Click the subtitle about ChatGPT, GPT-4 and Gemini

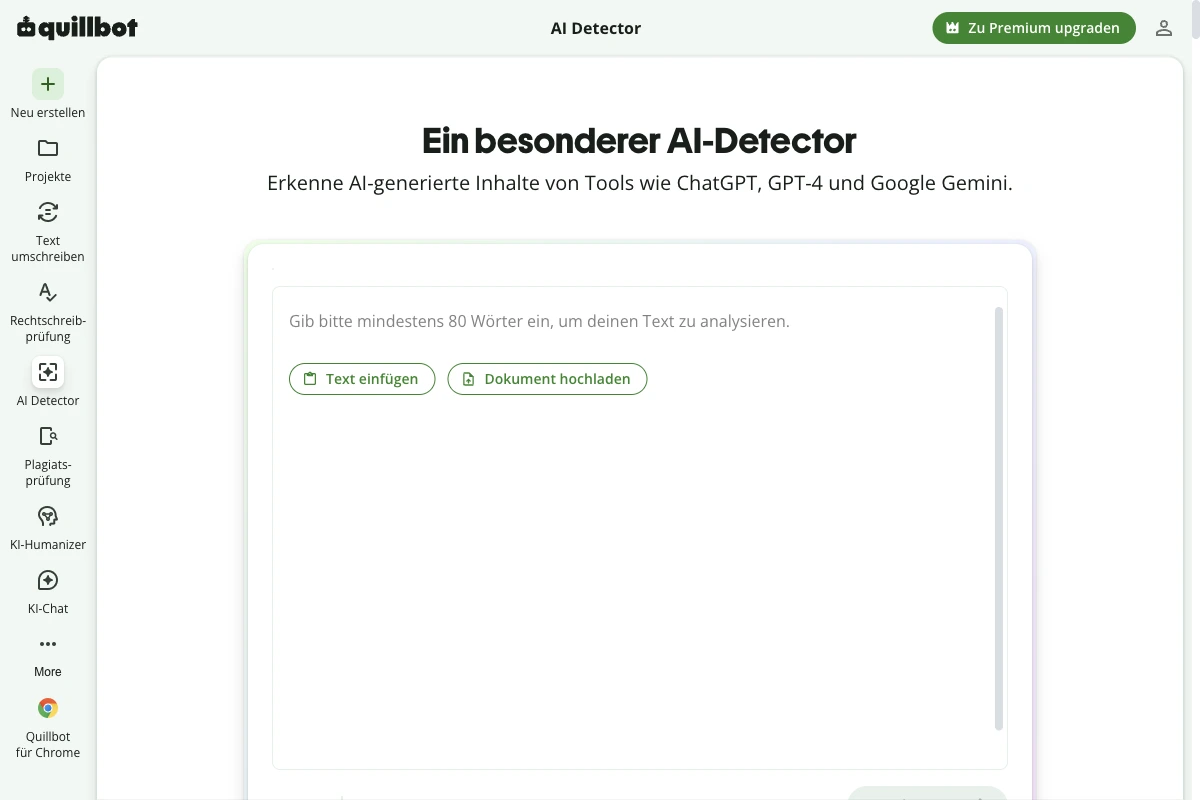(x=640, y=184)
